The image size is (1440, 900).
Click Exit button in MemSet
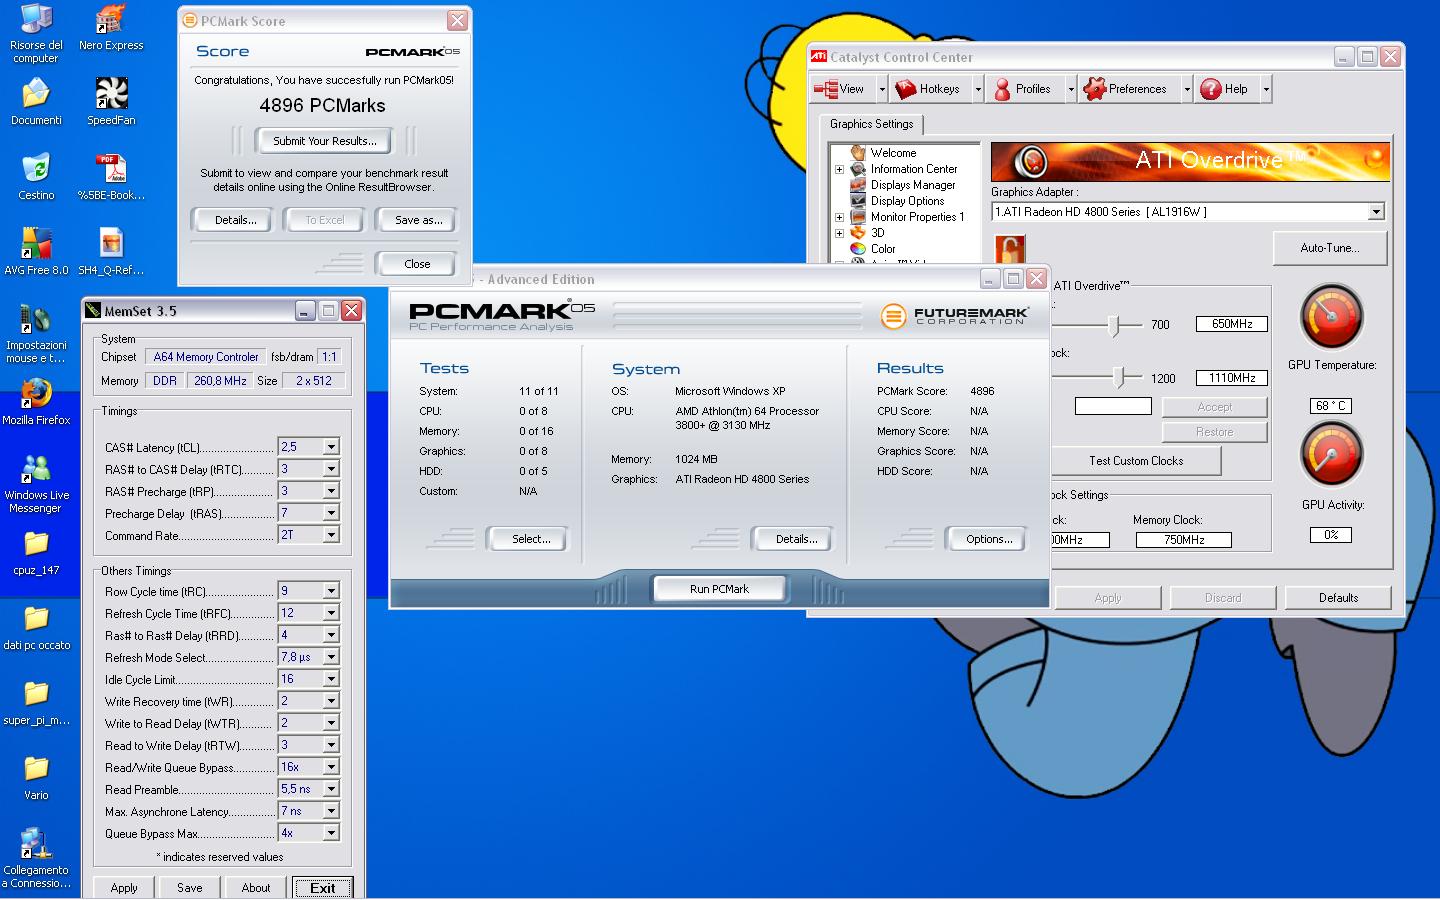click(323, 888)
